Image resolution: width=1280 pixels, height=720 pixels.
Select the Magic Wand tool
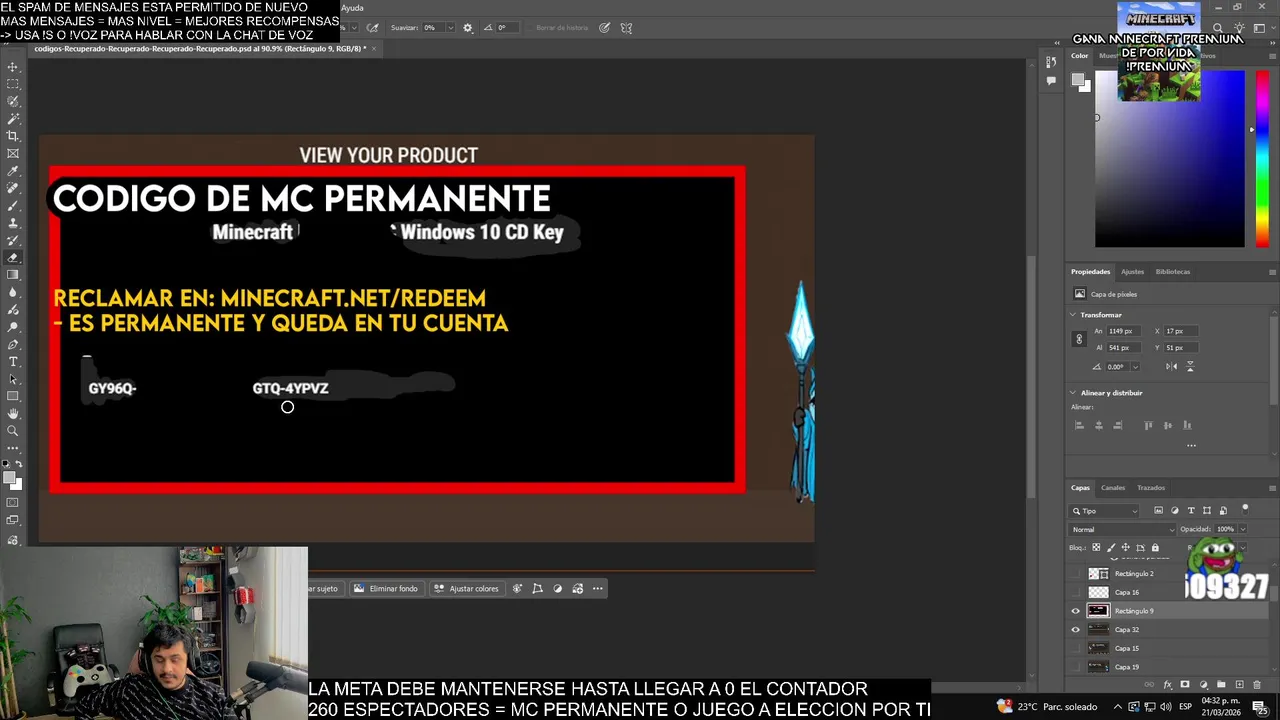point(13,119)
